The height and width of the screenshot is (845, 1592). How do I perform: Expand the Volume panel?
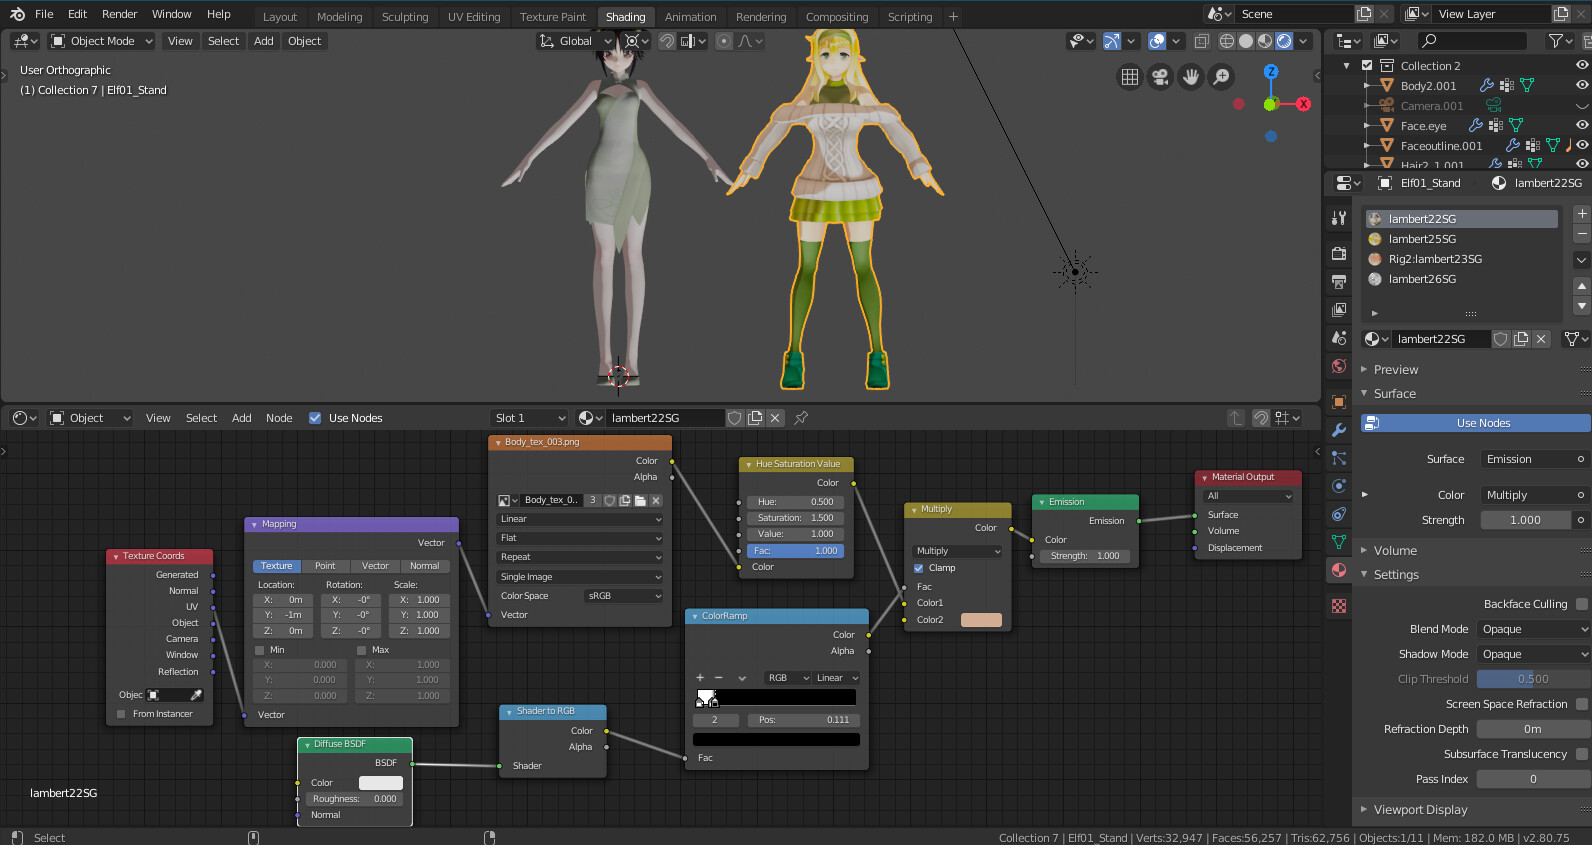[x=1395, y=551]
